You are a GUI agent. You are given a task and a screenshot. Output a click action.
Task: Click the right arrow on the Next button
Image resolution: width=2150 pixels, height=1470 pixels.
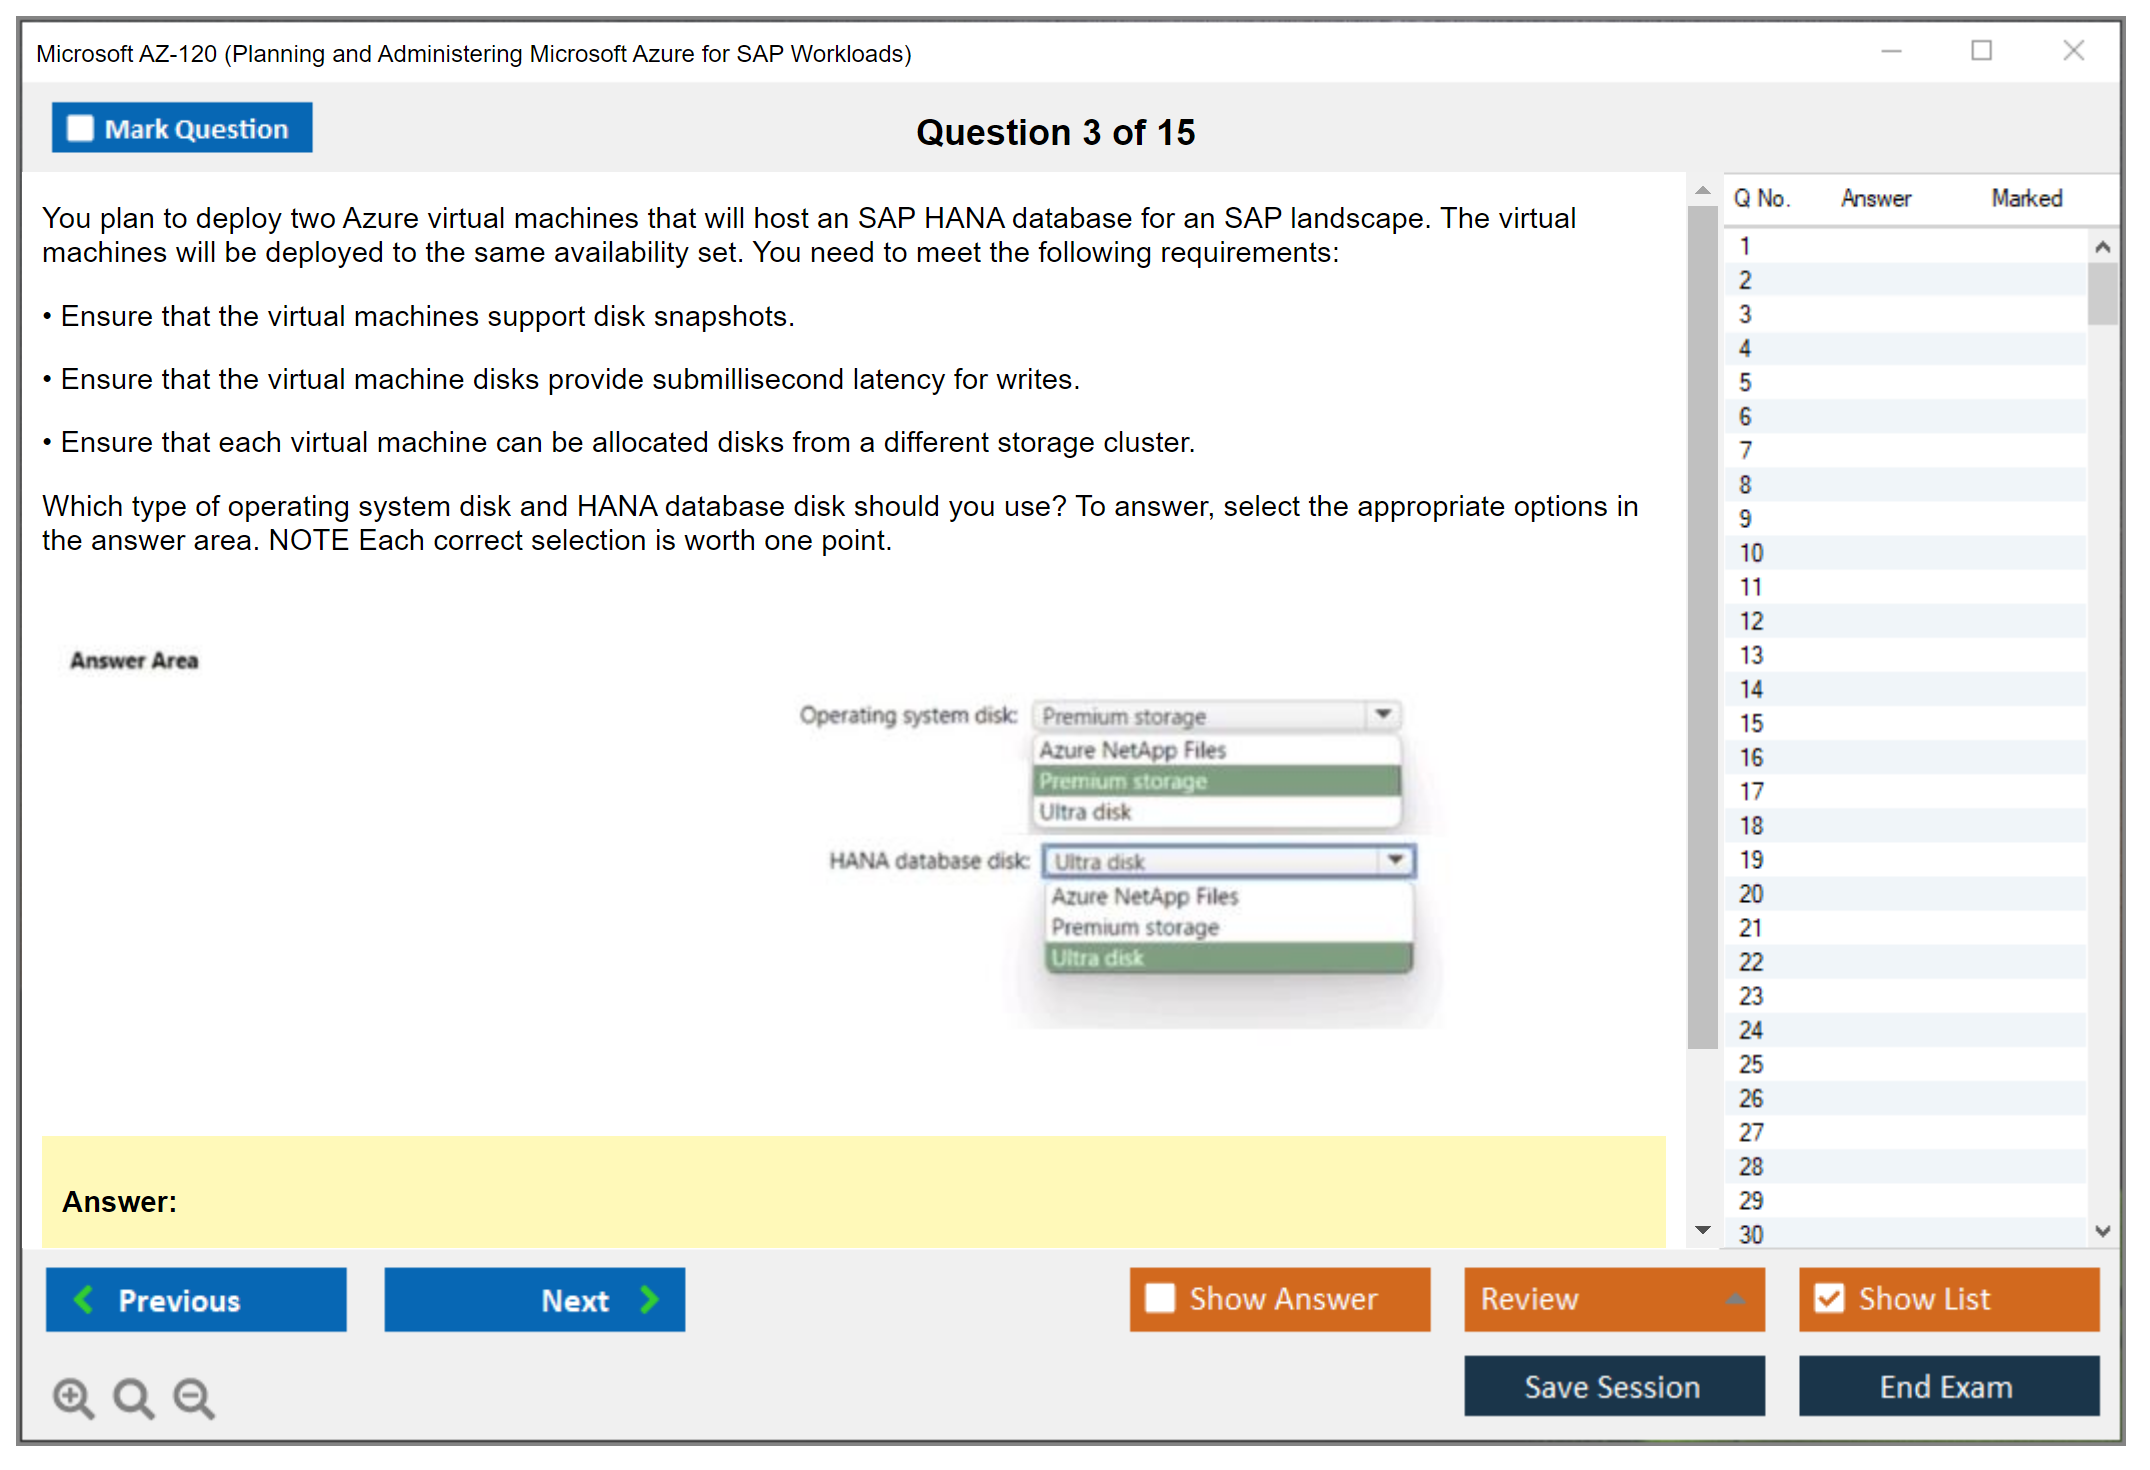tap(650, 1299)
